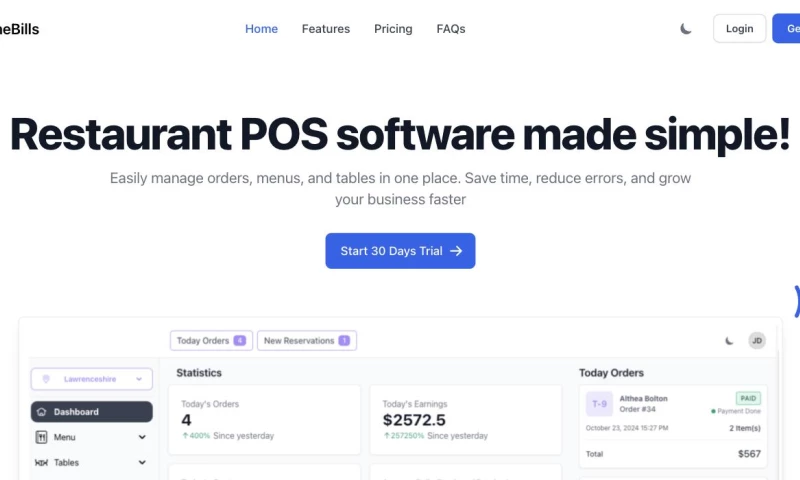Select the New Reservations tab in preview
Image resolution: width=800 pixels, height=480 pixels.
(307, 341)
